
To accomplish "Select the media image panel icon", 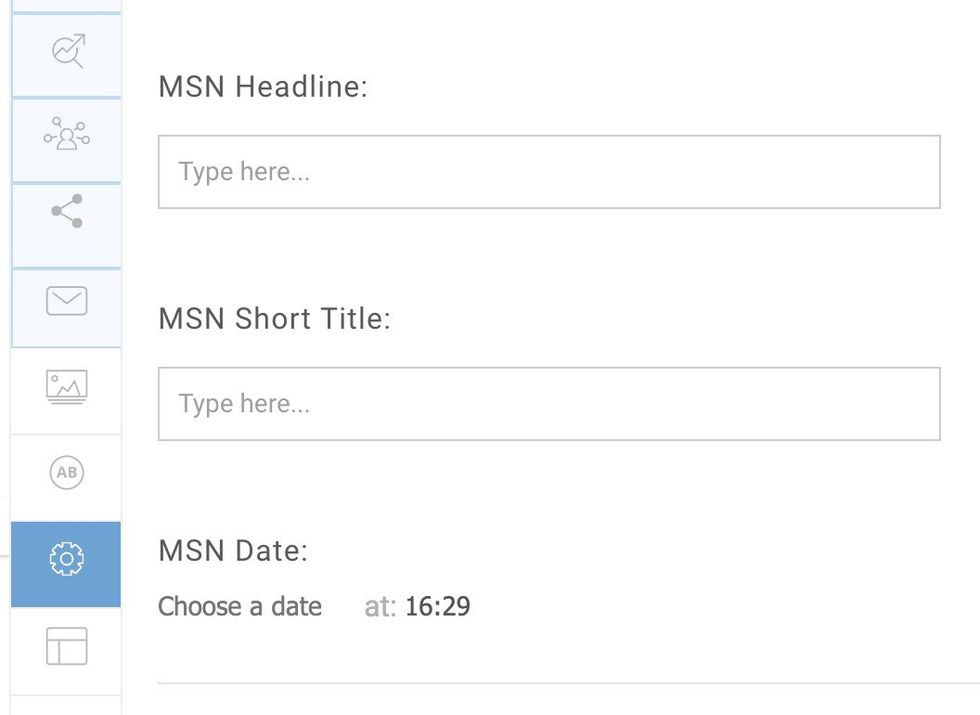I will point(66,385).
